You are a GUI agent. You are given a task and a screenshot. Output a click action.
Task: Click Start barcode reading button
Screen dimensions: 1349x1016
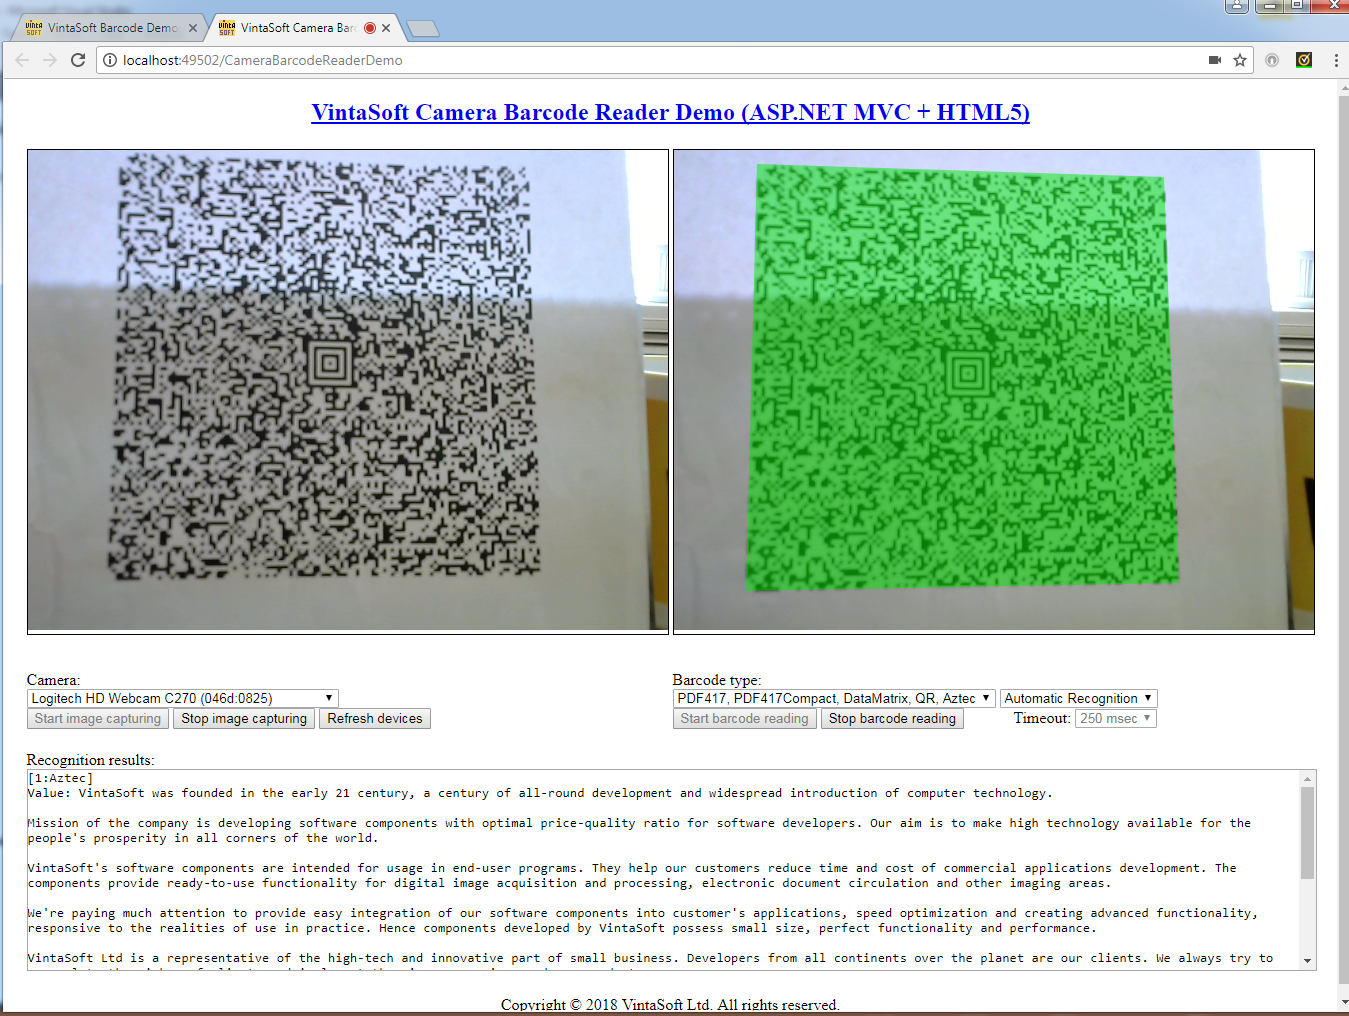(744, 718)
